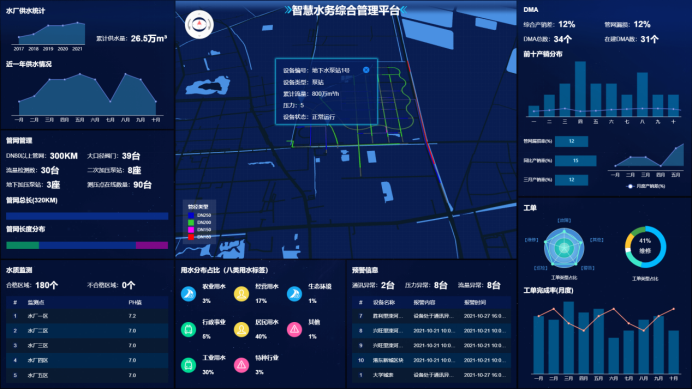The height and width of the screenshot is (390, 693).
Task: Select the purple segment of pipe length bar
Action: click(x=152, y=245)
